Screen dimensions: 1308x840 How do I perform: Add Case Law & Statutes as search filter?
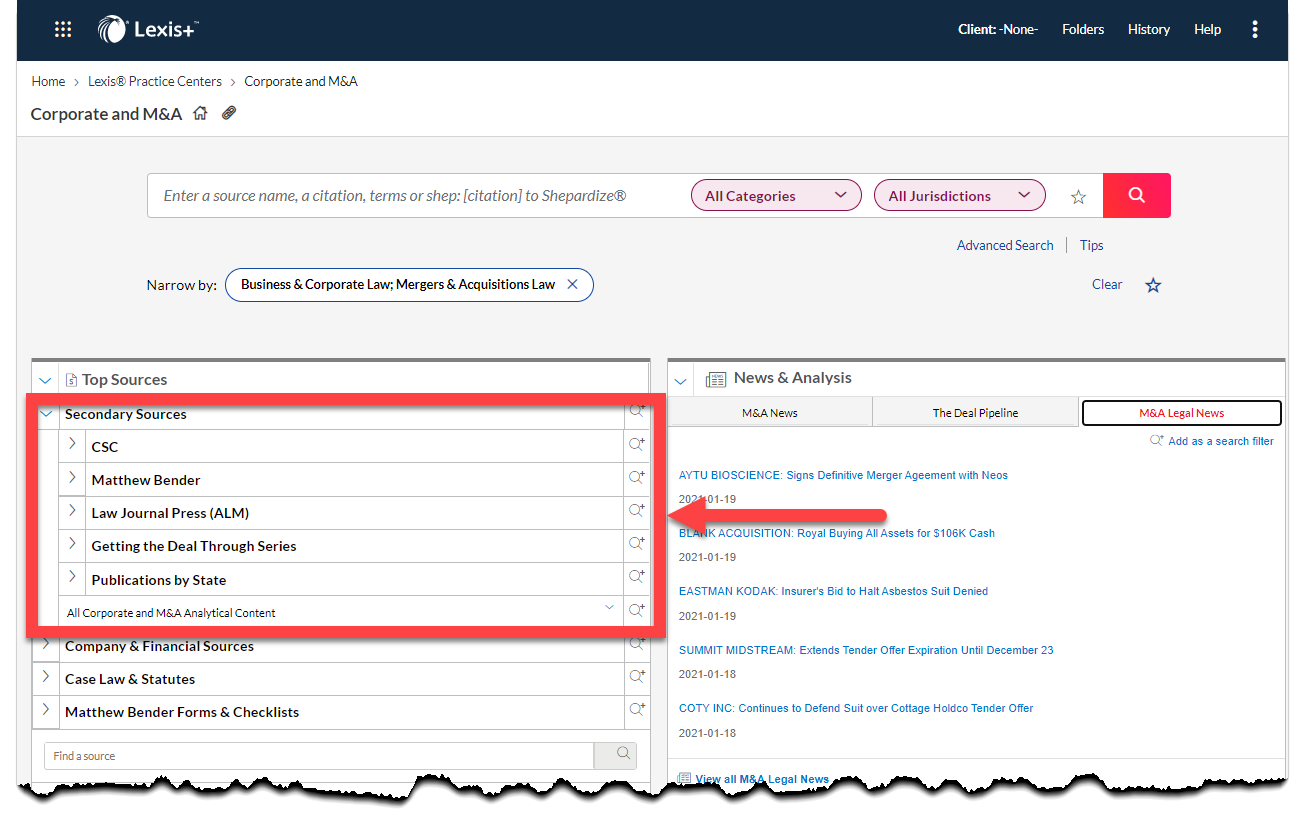click(x=636, y=677)
